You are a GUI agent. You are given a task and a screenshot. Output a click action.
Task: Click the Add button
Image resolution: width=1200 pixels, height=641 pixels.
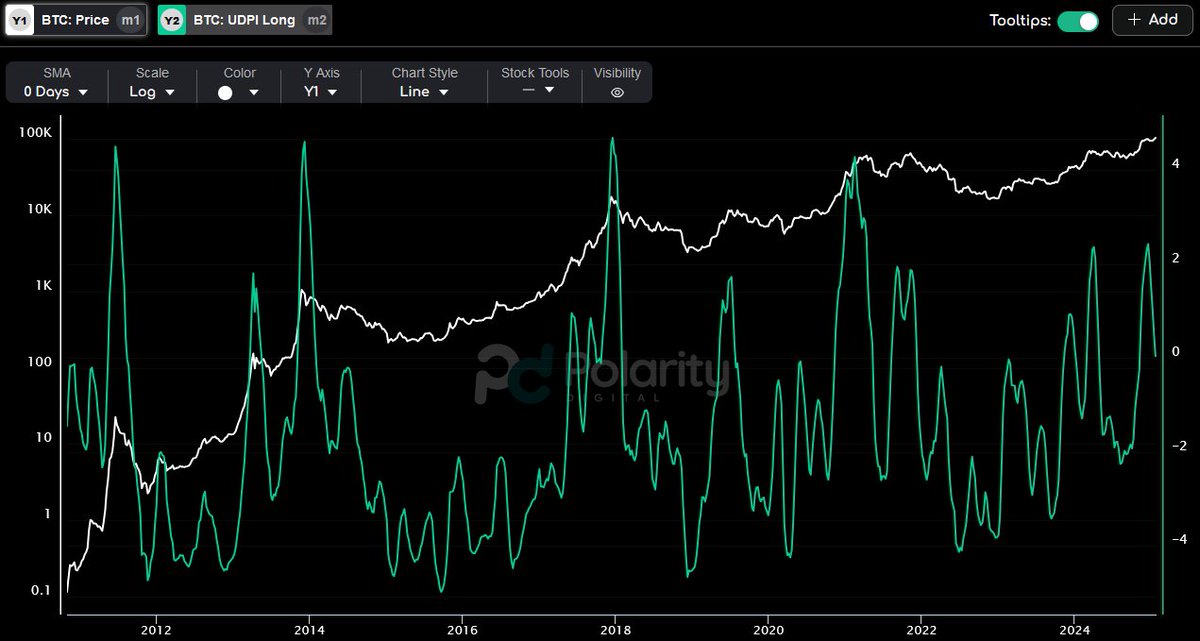tap(1151, 20)
